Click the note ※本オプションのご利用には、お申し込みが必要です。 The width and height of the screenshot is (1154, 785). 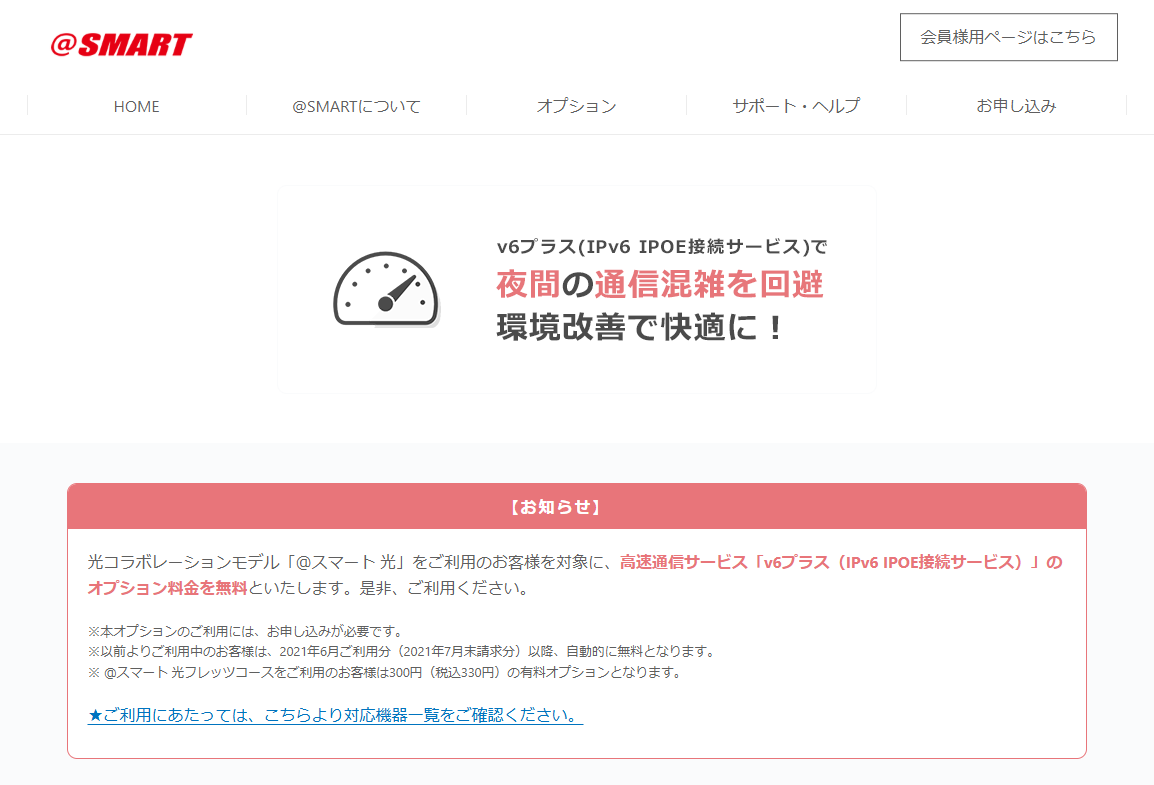(247, 631)
